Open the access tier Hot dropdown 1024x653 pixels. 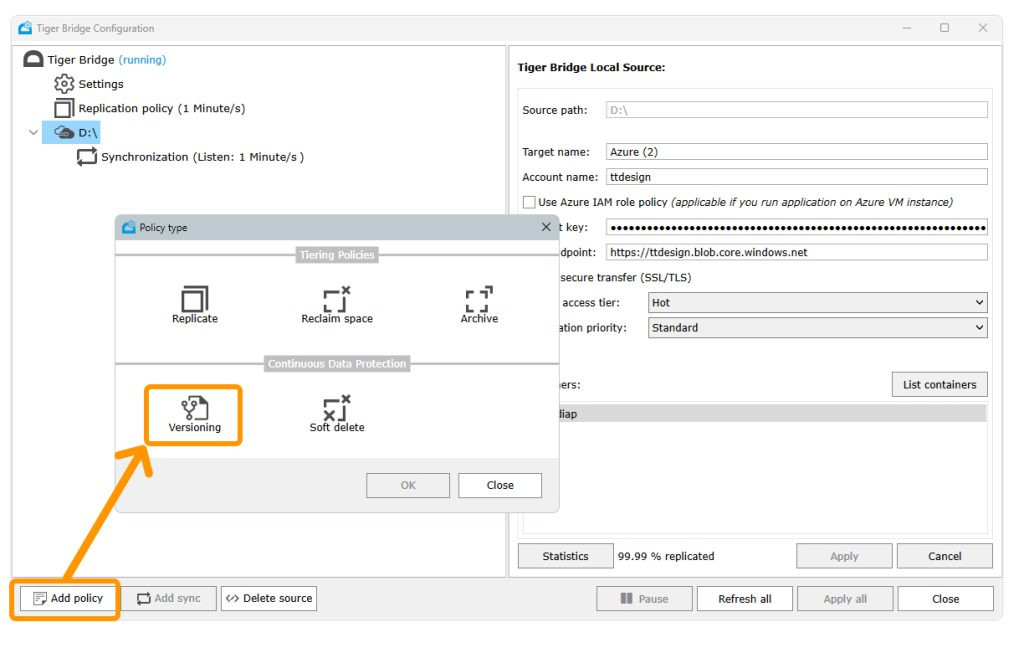pos(818,302)
